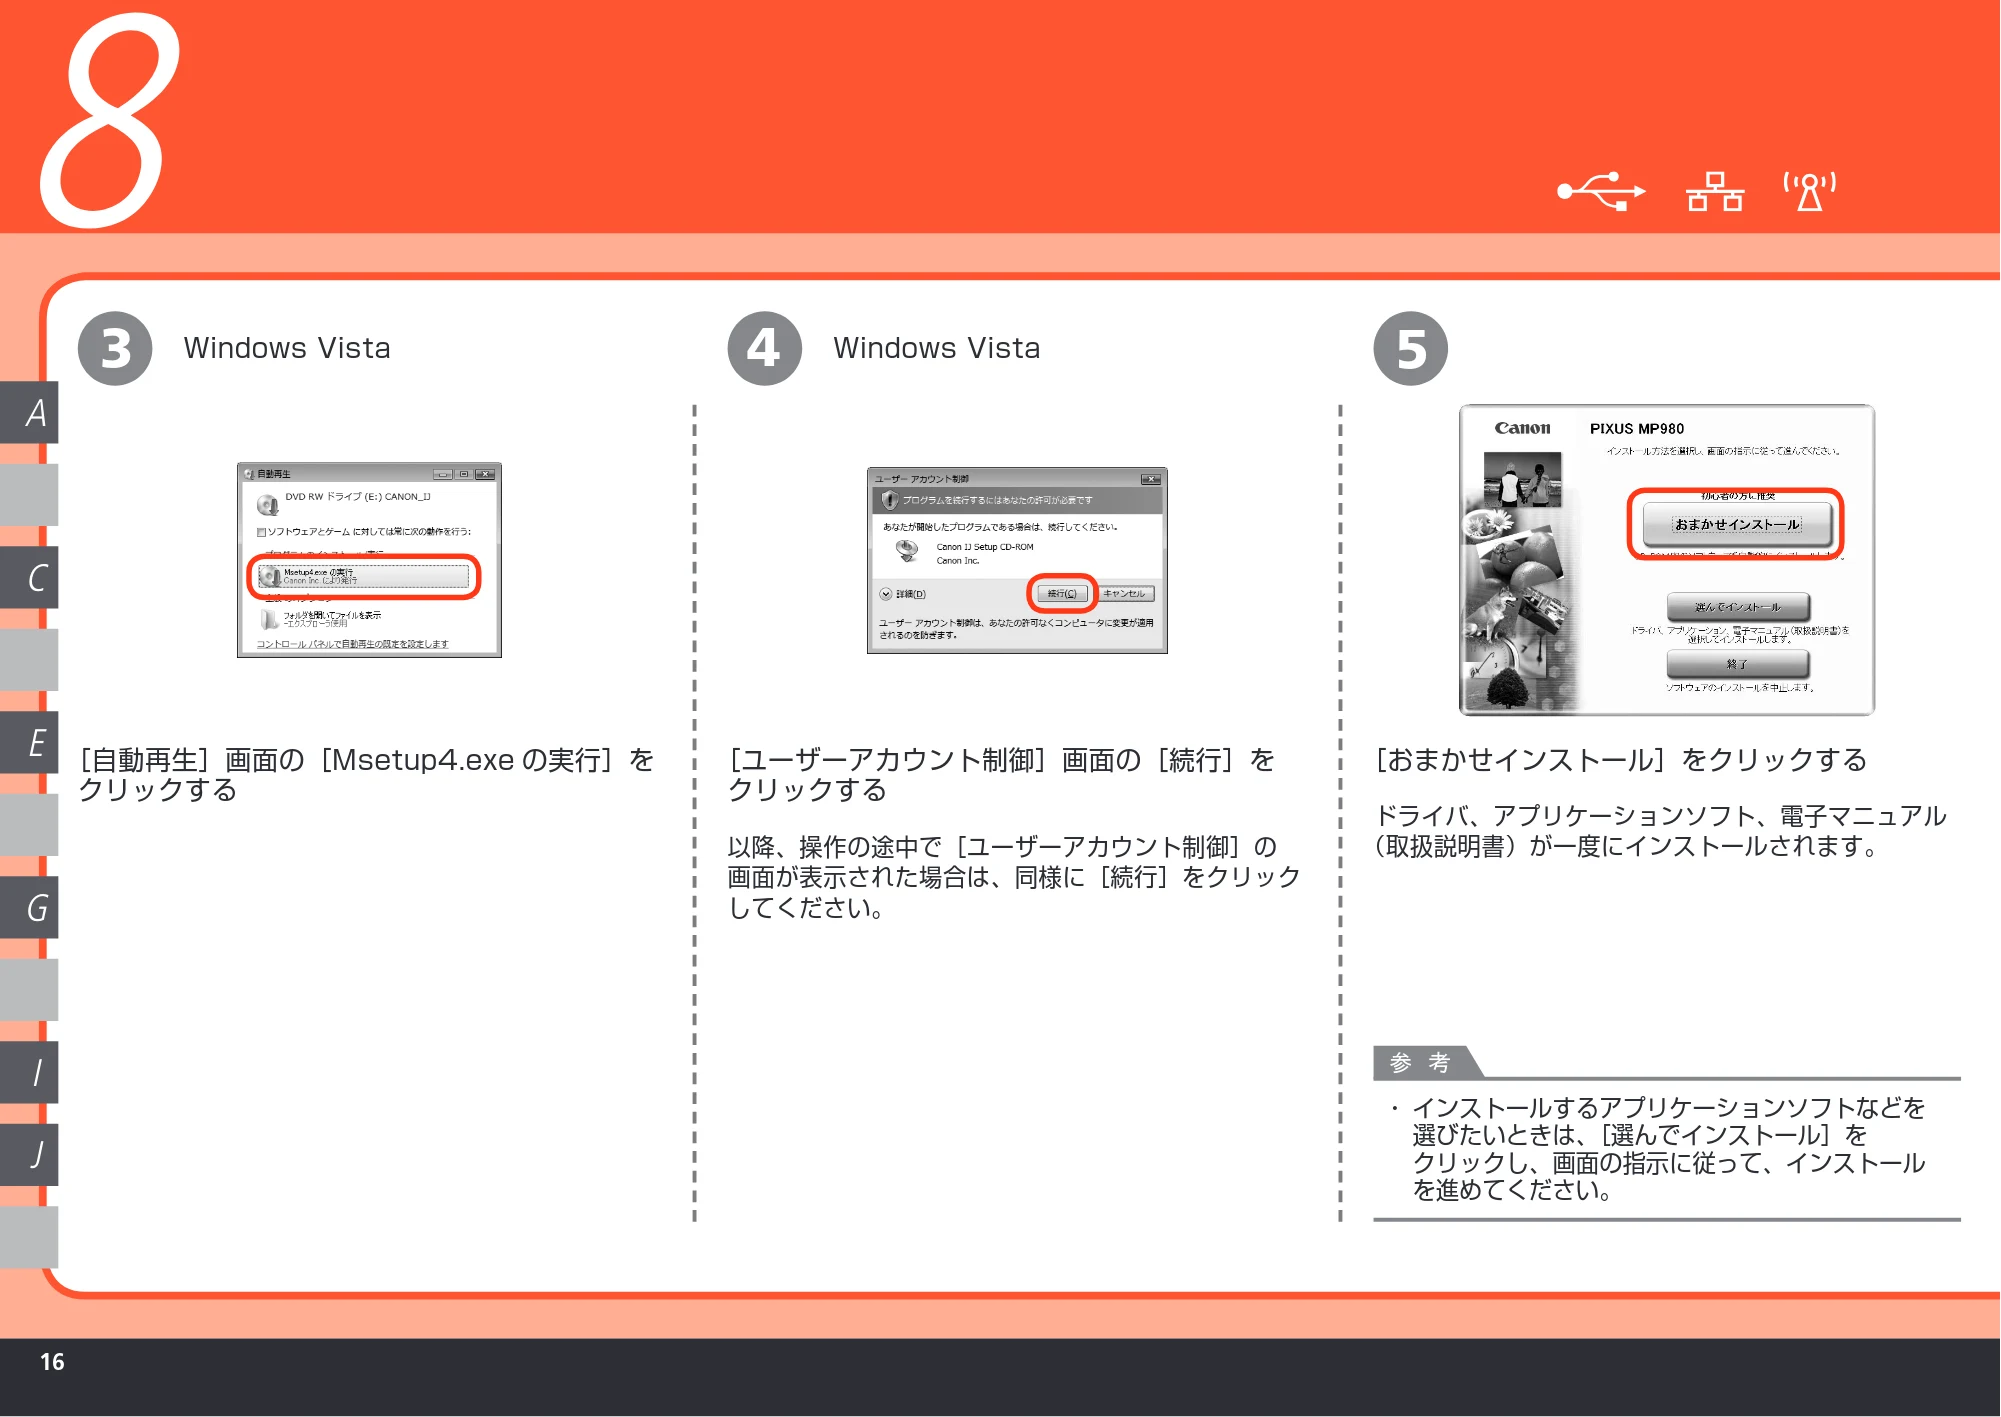Image resolution: width=2001 pixels, height=1417 pixels.
Task: Maximize the AutoPlay dialog window
Action: (x=464, y=474)
